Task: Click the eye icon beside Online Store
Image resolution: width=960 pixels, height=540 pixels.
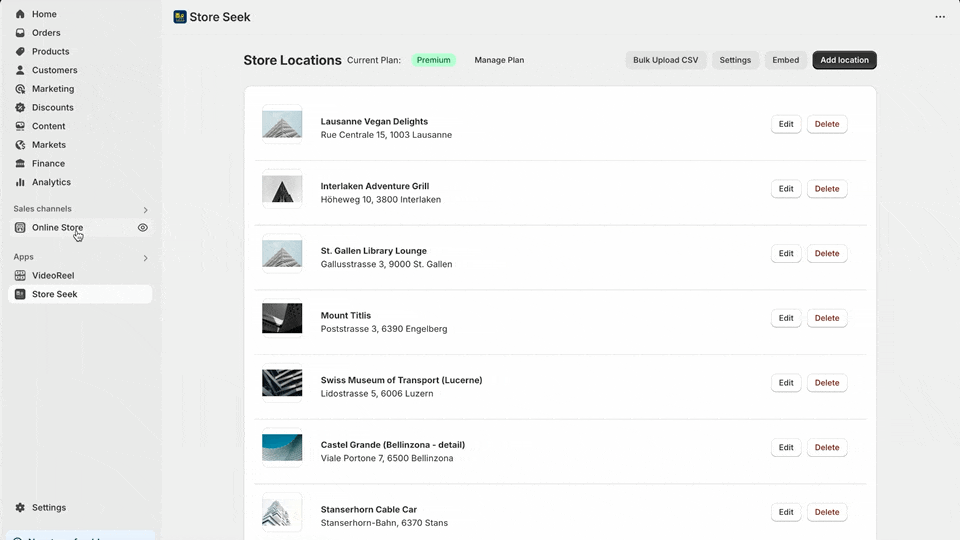Action: click(143, 228)
